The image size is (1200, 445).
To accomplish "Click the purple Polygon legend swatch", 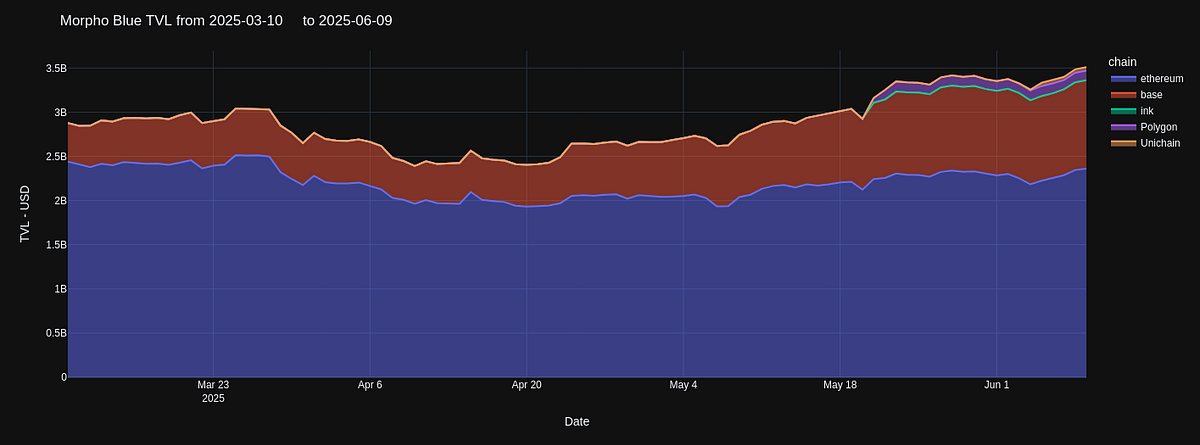I will point(1123,127).
